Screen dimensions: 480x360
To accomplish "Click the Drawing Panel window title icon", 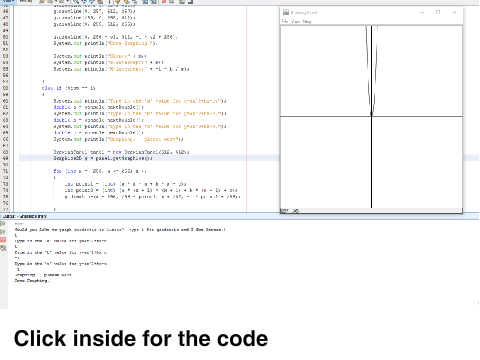I will point(286,12).
